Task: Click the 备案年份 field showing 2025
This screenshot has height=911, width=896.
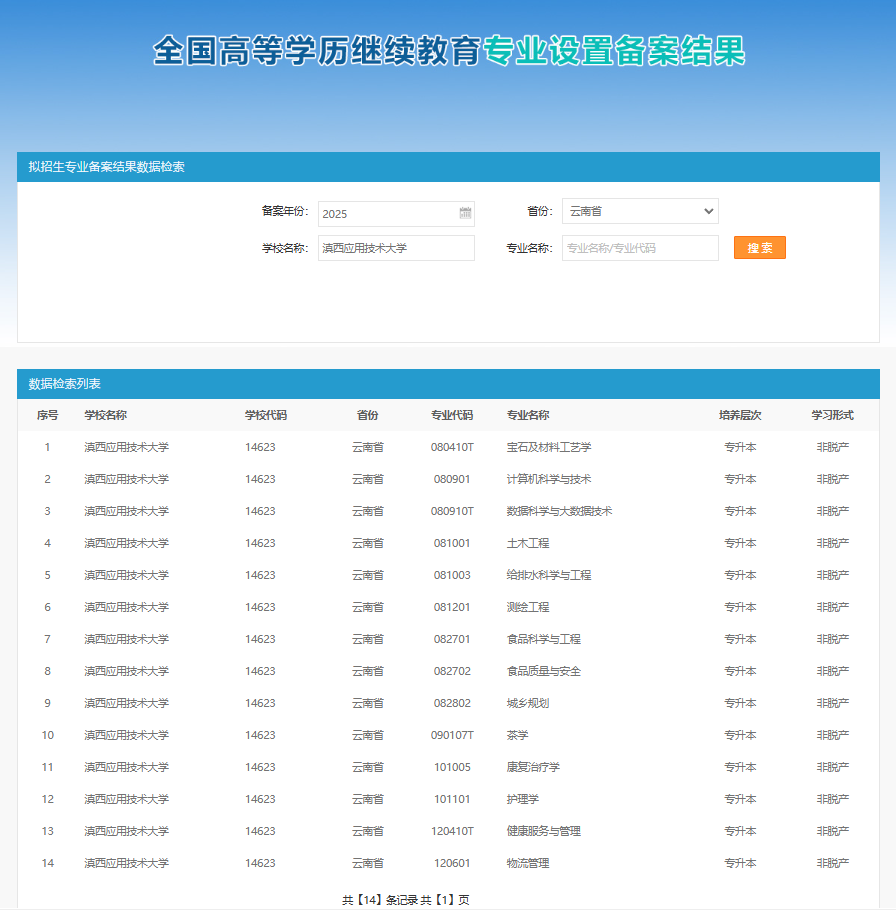Action: coord(390,213)
